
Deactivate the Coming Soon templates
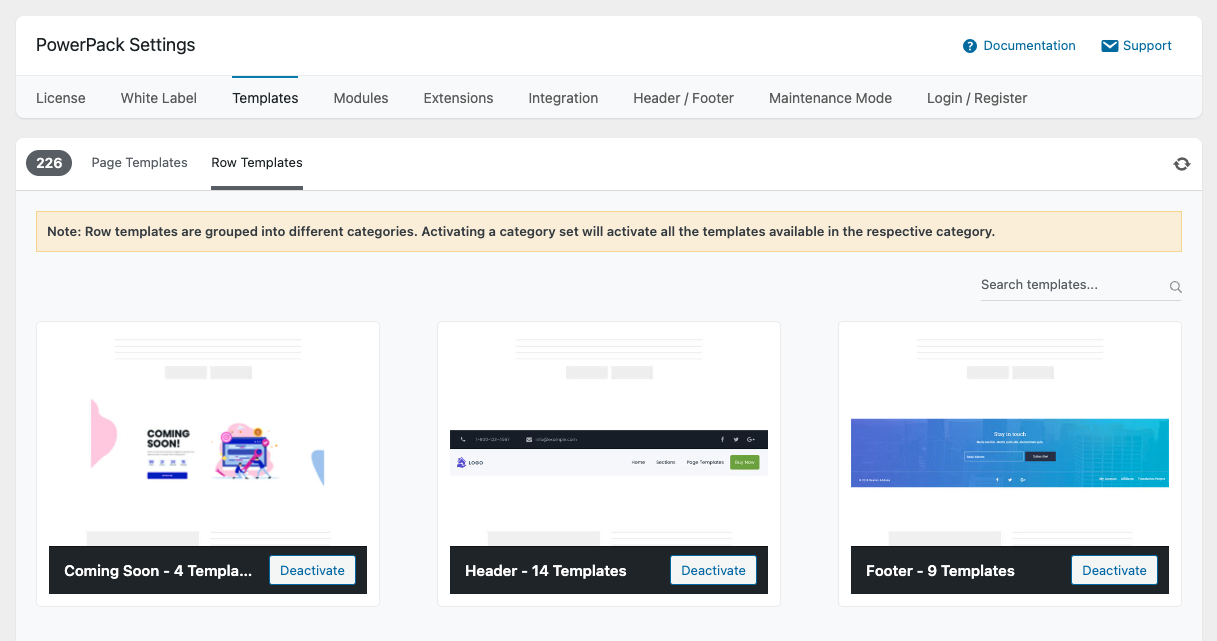(x=312, y=570)
